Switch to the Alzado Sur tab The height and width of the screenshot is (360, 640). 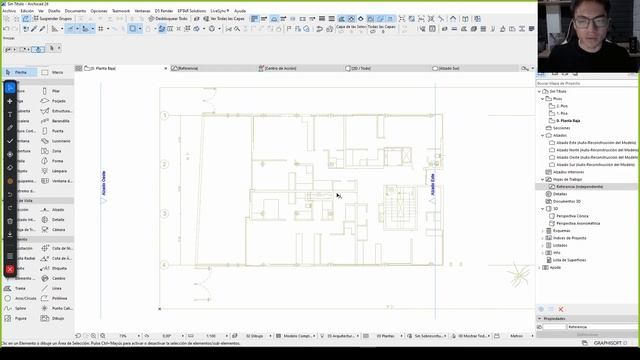474,69
